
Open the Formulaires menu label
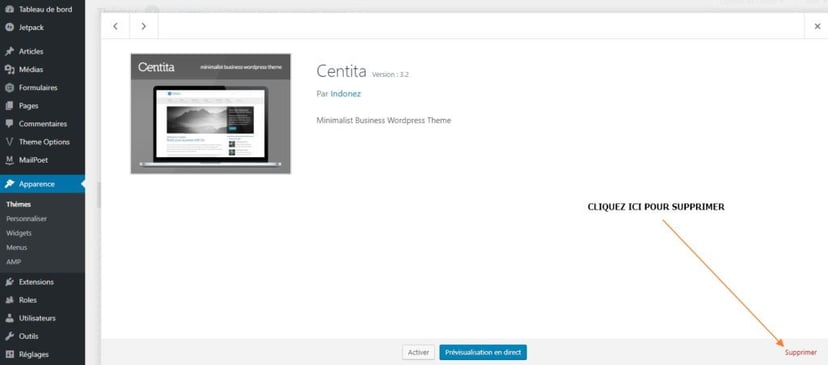[x=38, y=88]
